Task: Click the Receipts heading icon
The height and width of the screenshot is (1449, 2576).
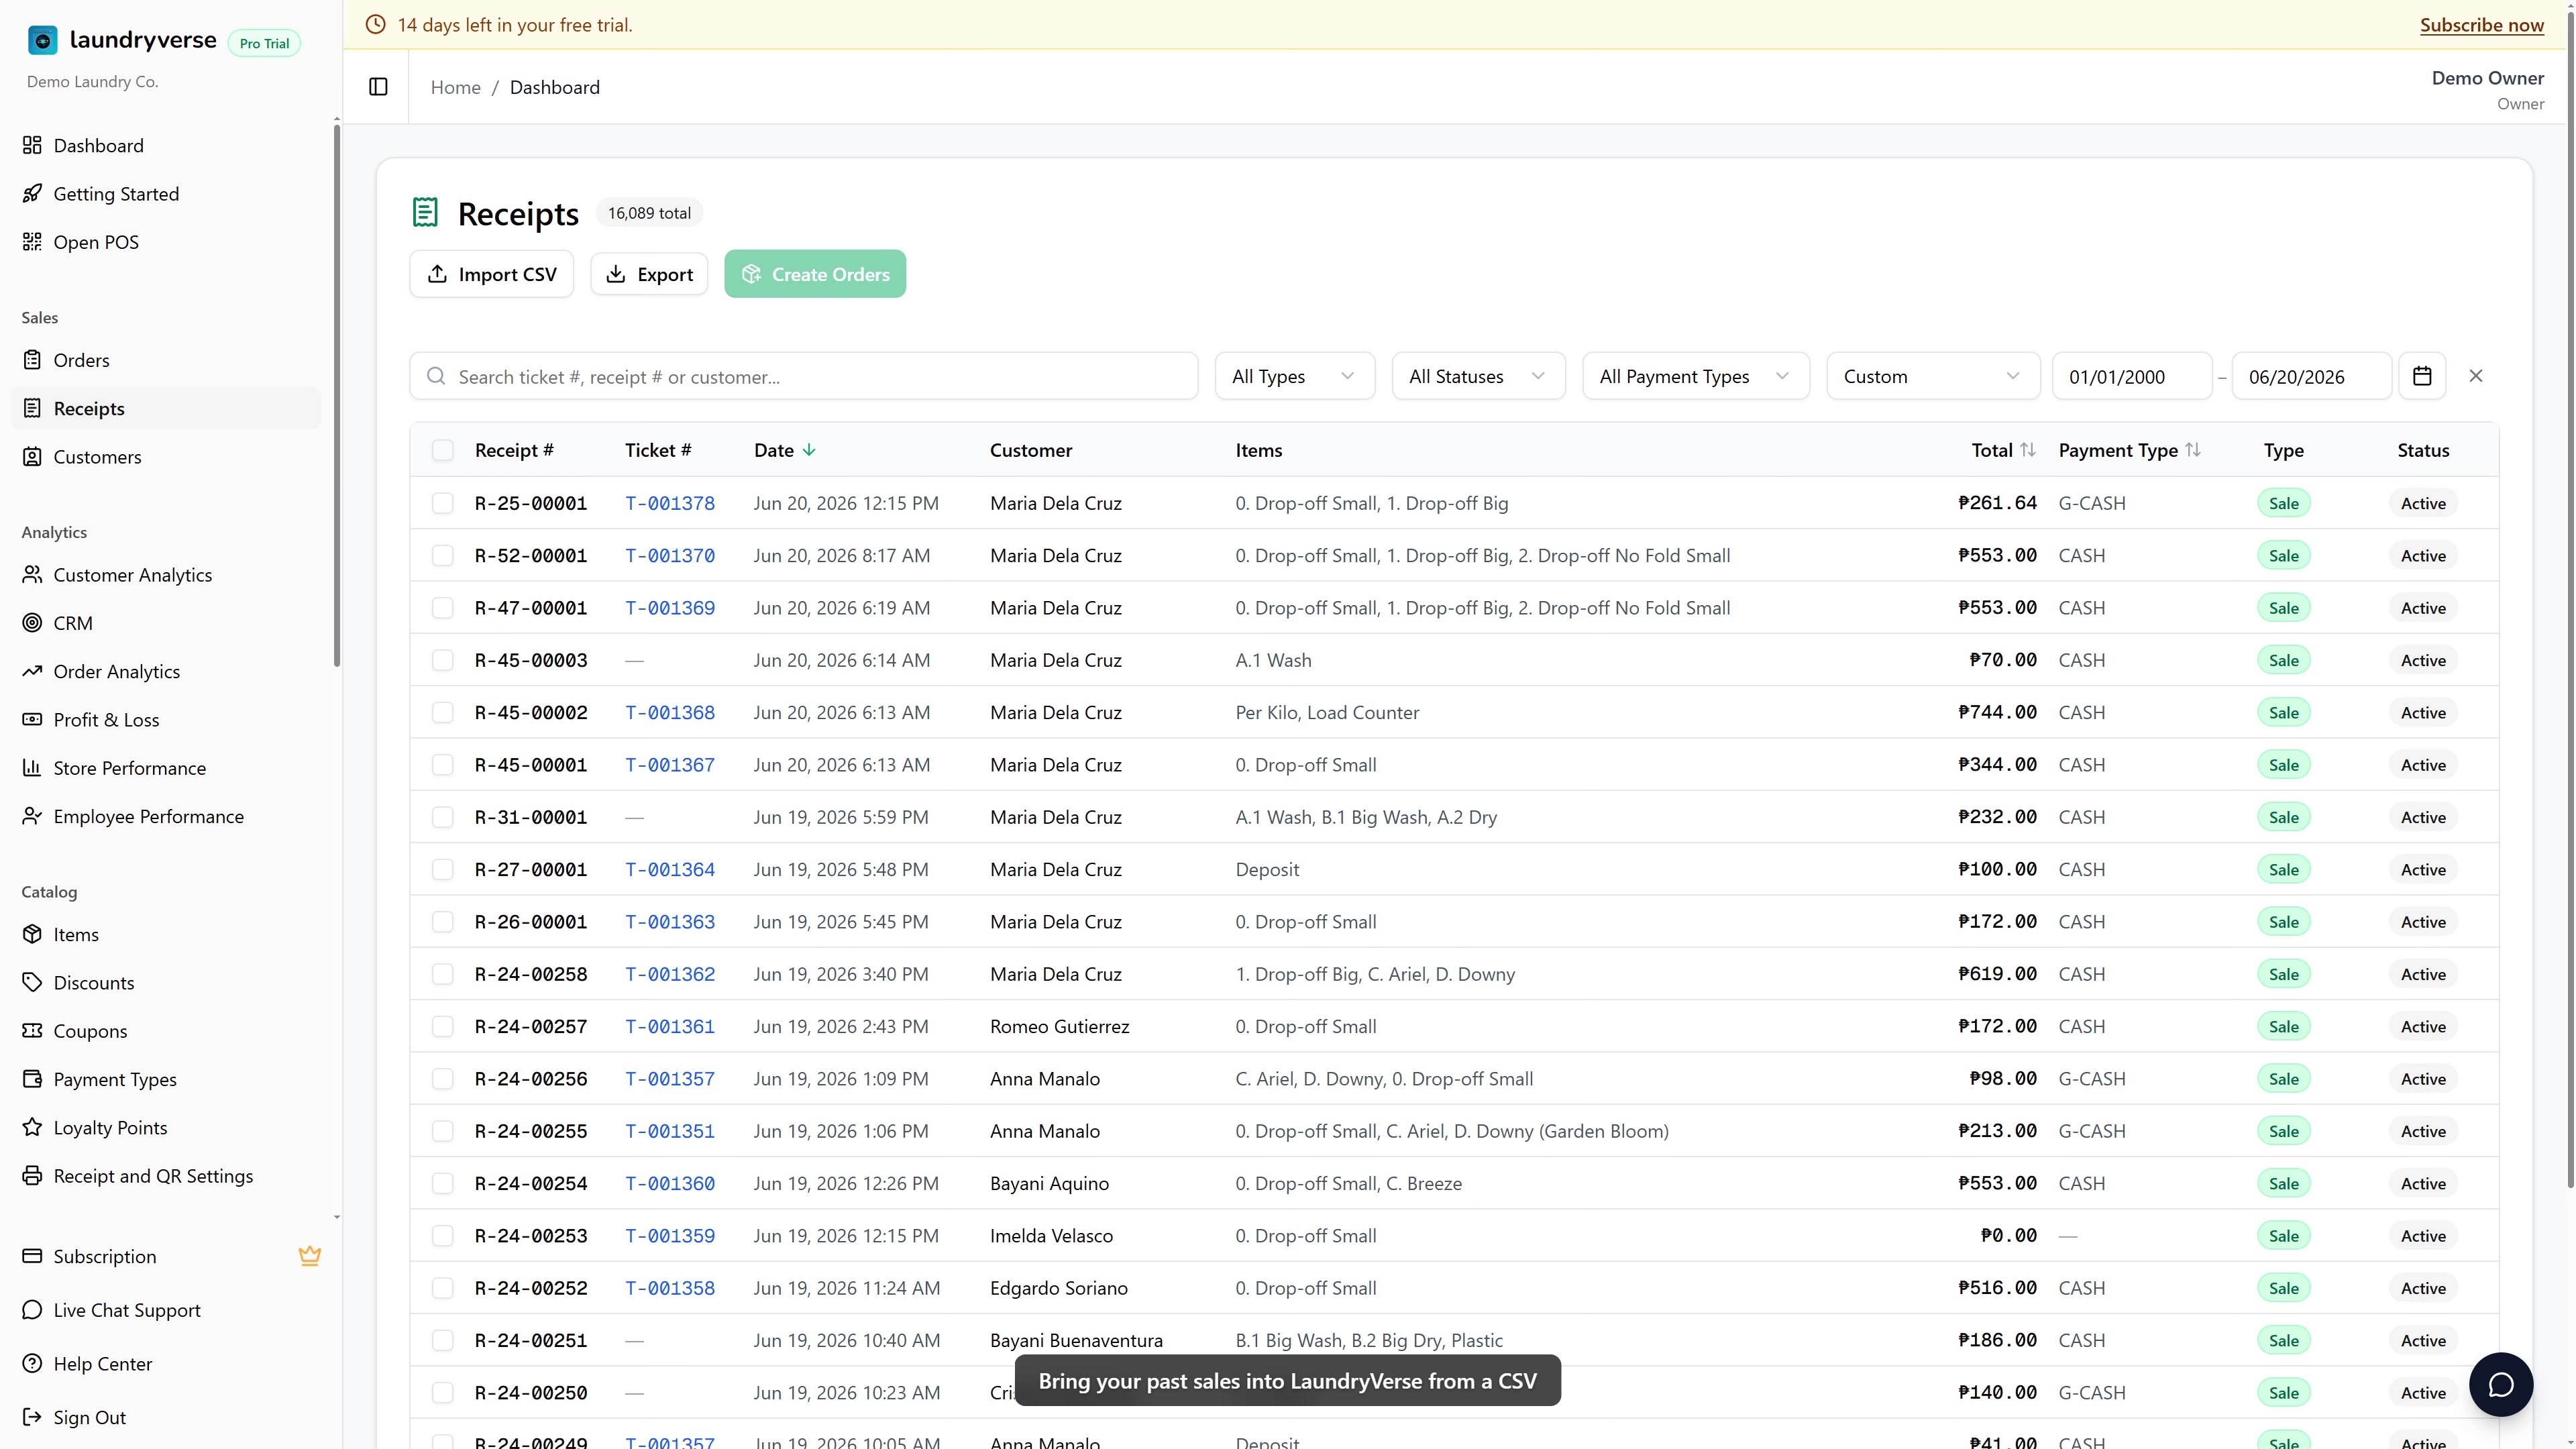Action: [x=425, y=212]
